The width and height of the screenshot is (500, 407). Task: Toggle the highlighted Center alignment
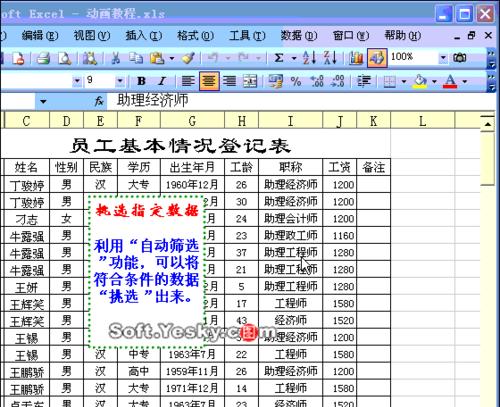(x=209, y=81)
